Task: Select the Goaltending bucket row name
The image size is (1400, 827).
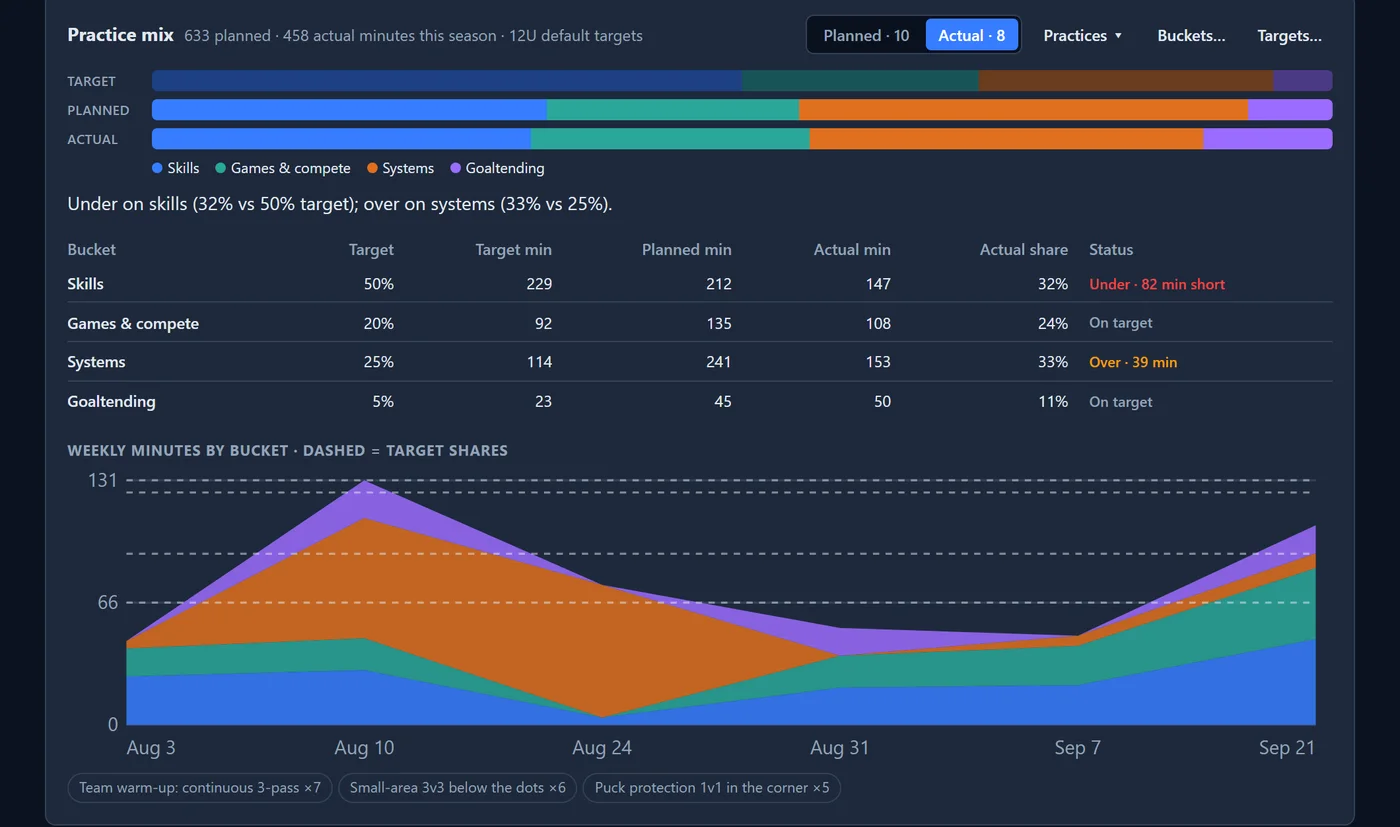Action: 111,401
